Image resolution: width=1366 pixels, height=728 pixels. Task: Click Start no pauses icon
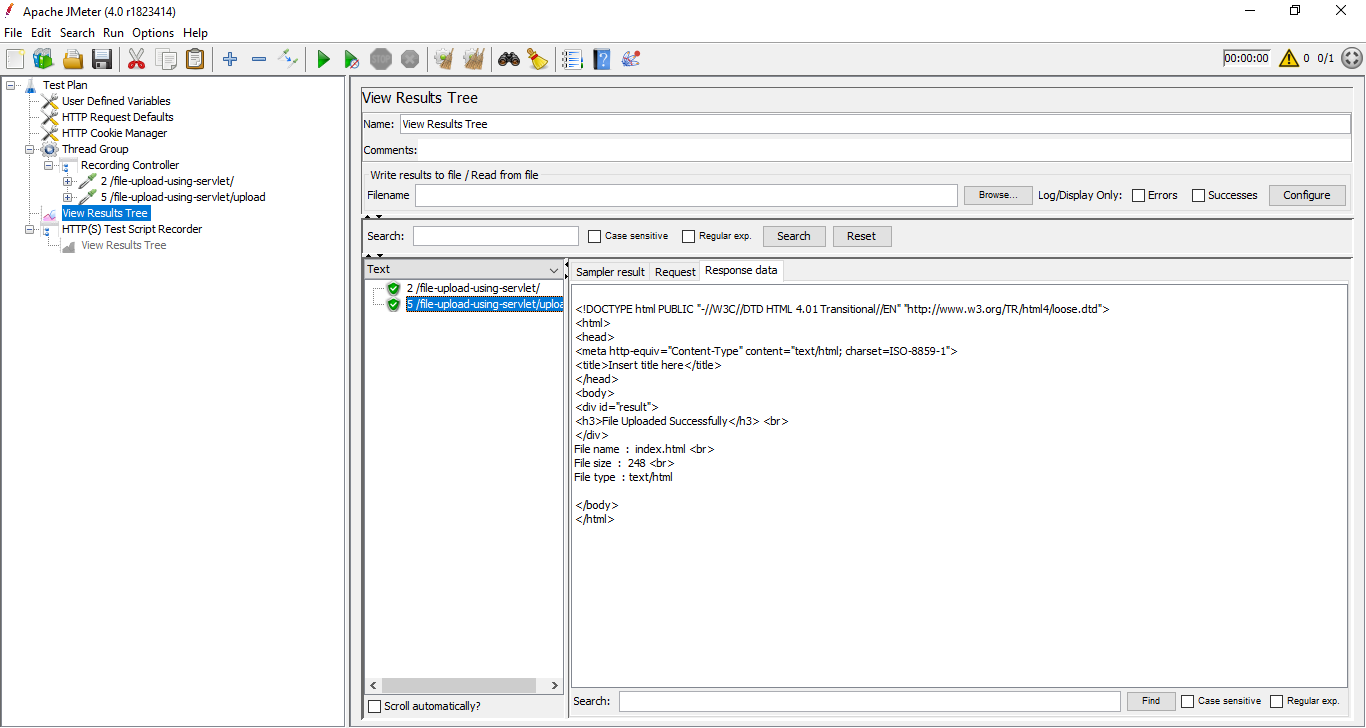coord(352,59)
